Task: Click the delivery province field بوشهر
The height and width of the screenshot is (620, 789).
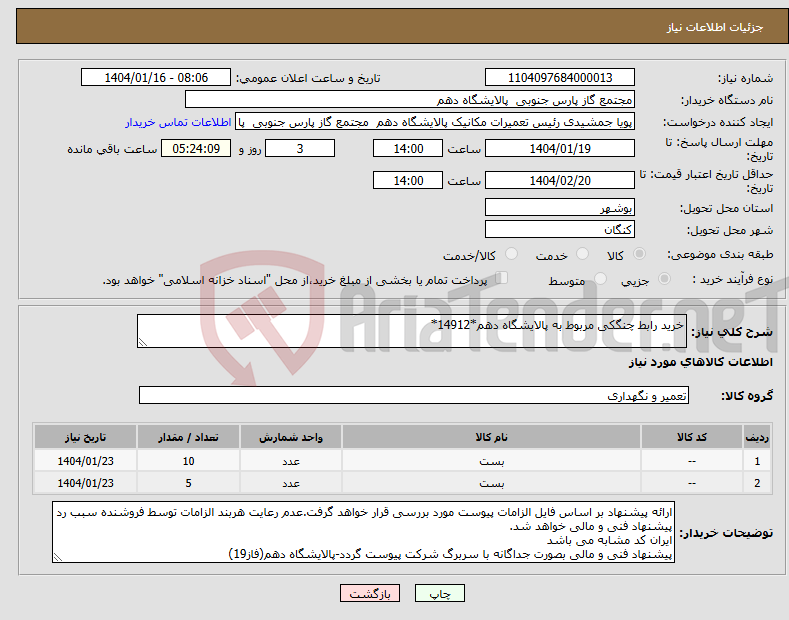Action: point(560,207)
